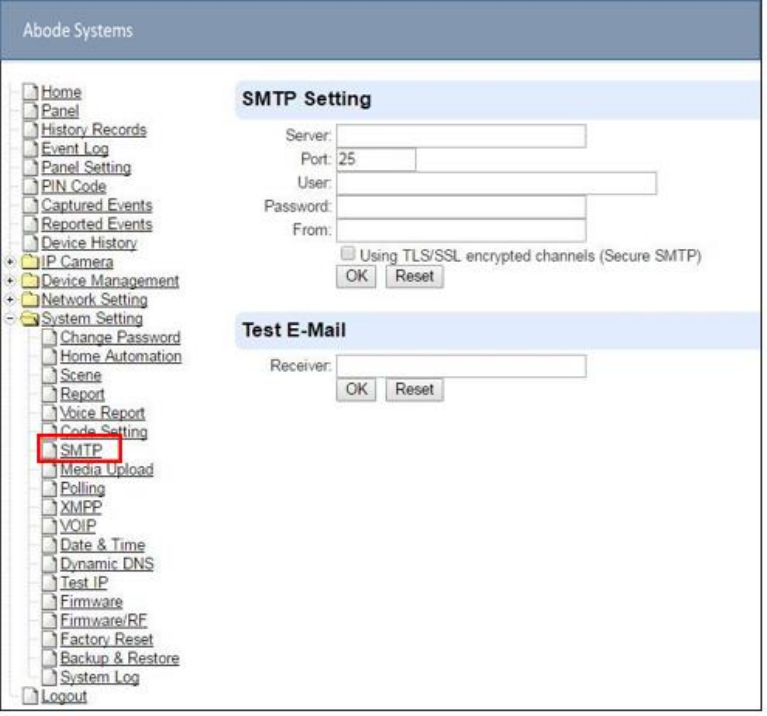Screen dimensions: 767x716
Task: Click the folder icon next to IP Camera
Action: tap(30, 262)
